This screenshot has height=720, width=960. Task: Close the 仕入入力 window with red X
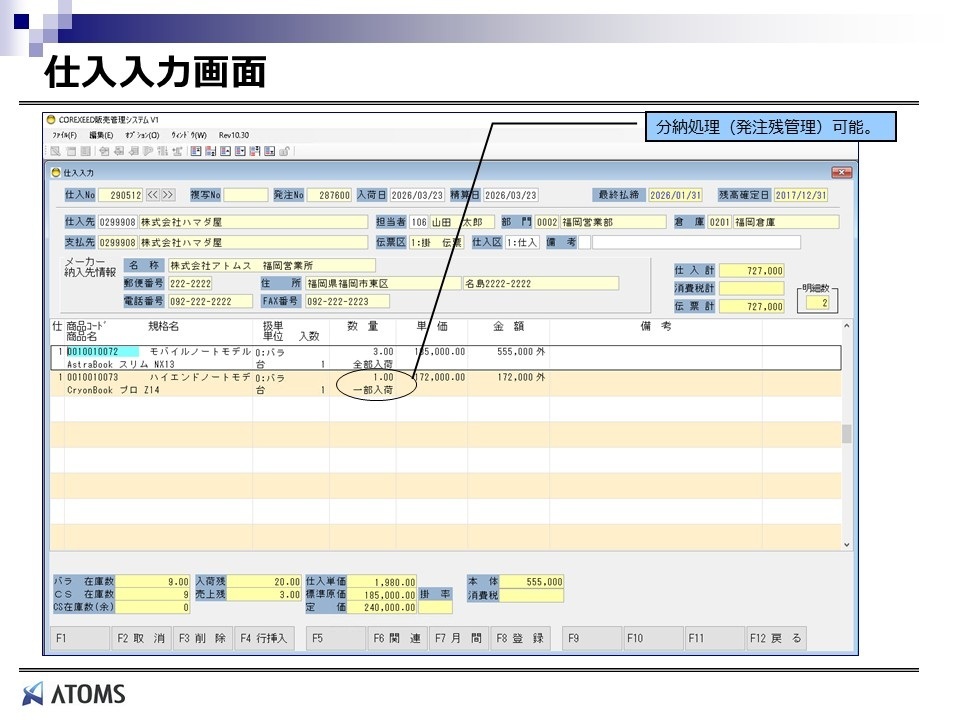[841, 173]
